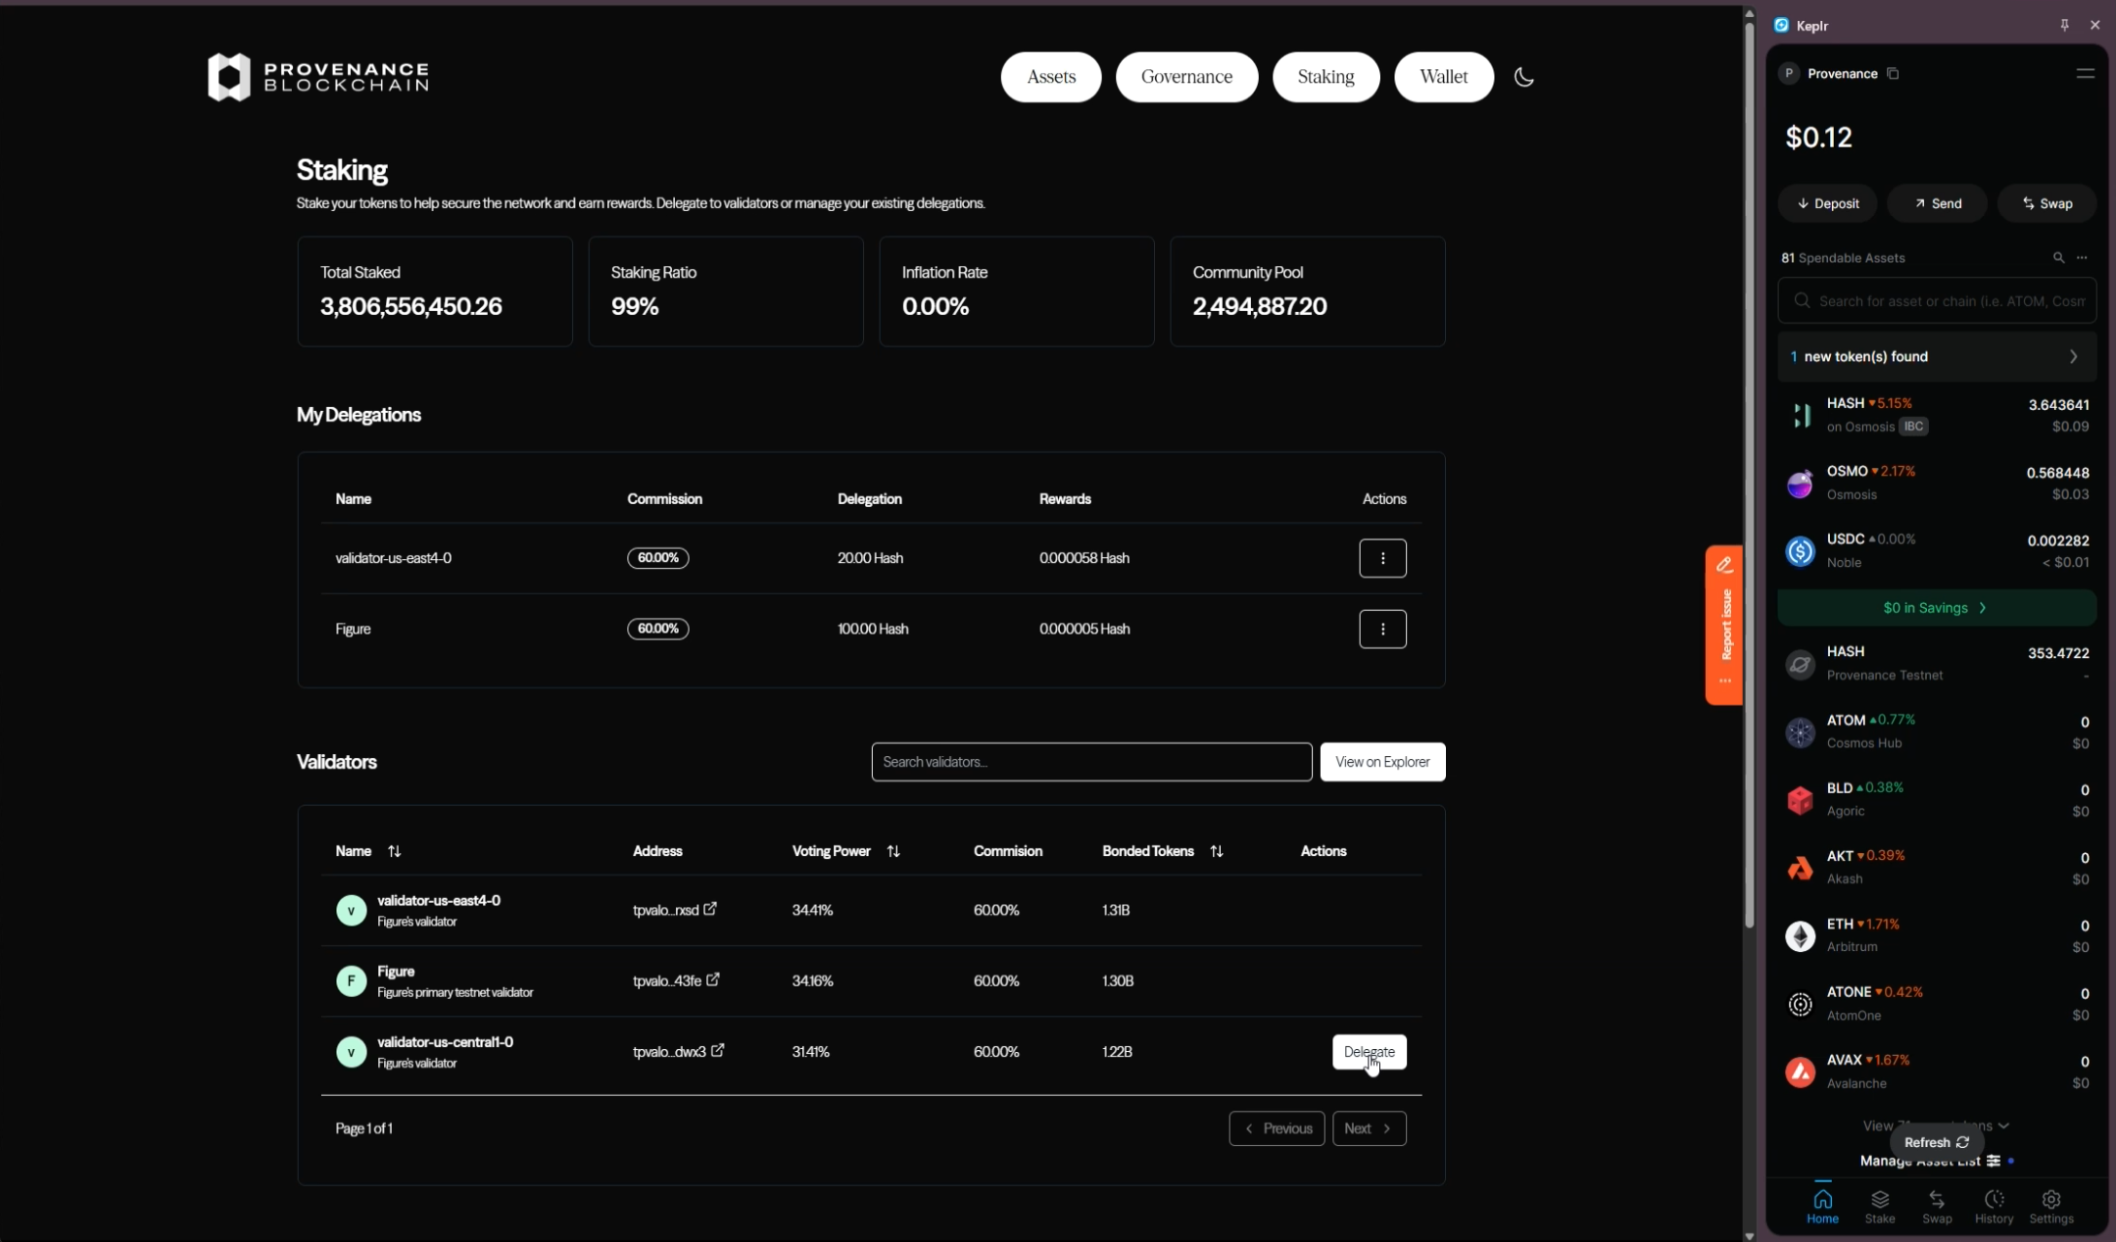This screenshot has height=1242, width=2116.
Task: Open Settings in Keplr footer
Action: coord(2051,1205)
